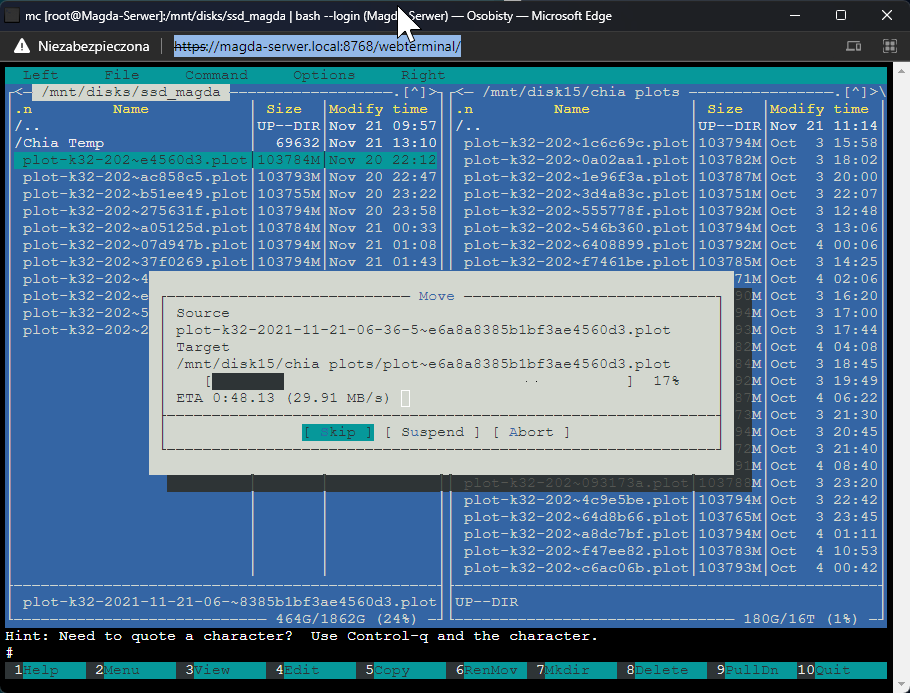Click Suspend in Move dialog

[x=432, y=432]
